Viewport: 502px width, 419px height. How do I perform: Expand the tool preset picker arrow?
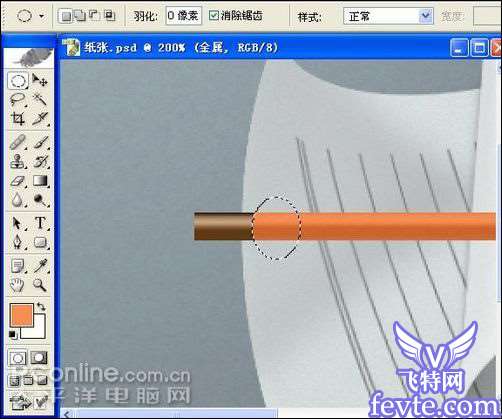click(x=41, y=16)
